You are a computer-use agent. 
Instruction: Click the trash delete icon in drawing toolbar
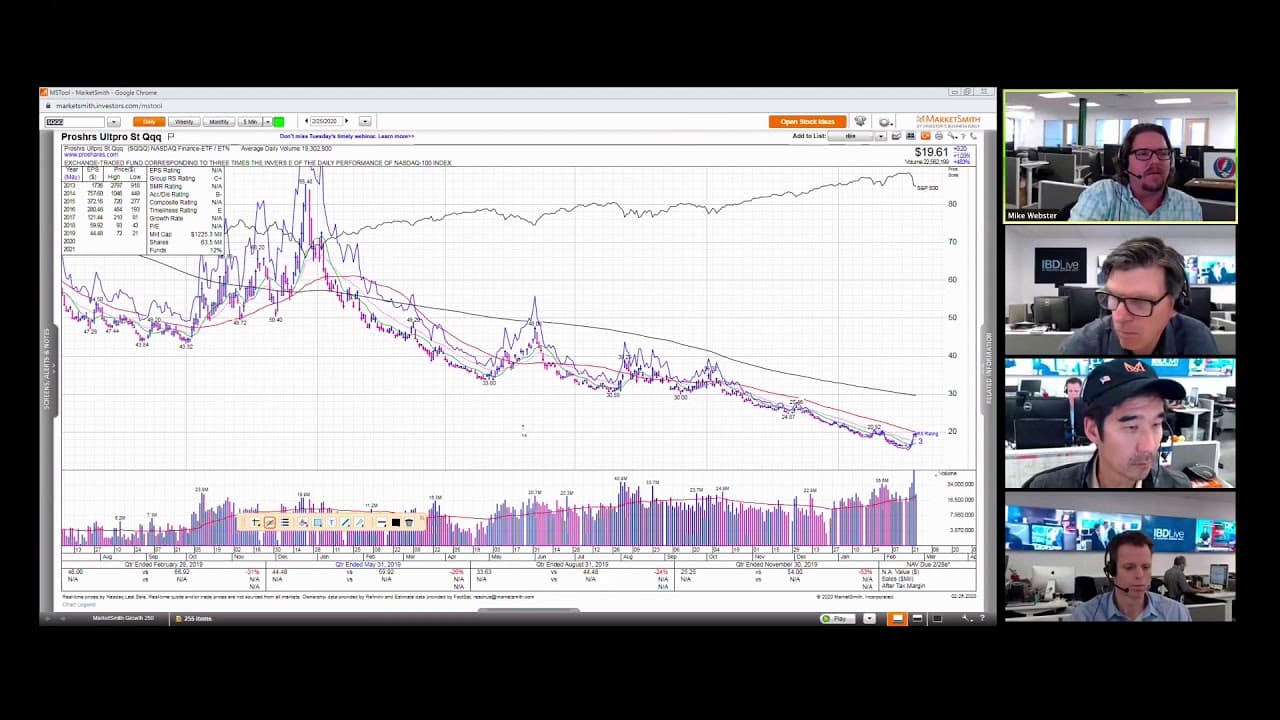(x=409, y=523)
